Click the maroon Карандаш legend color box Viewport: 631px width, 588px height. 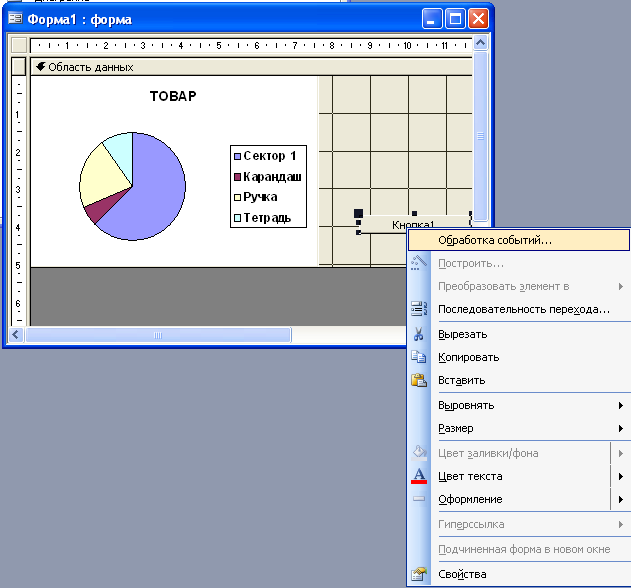237,177
